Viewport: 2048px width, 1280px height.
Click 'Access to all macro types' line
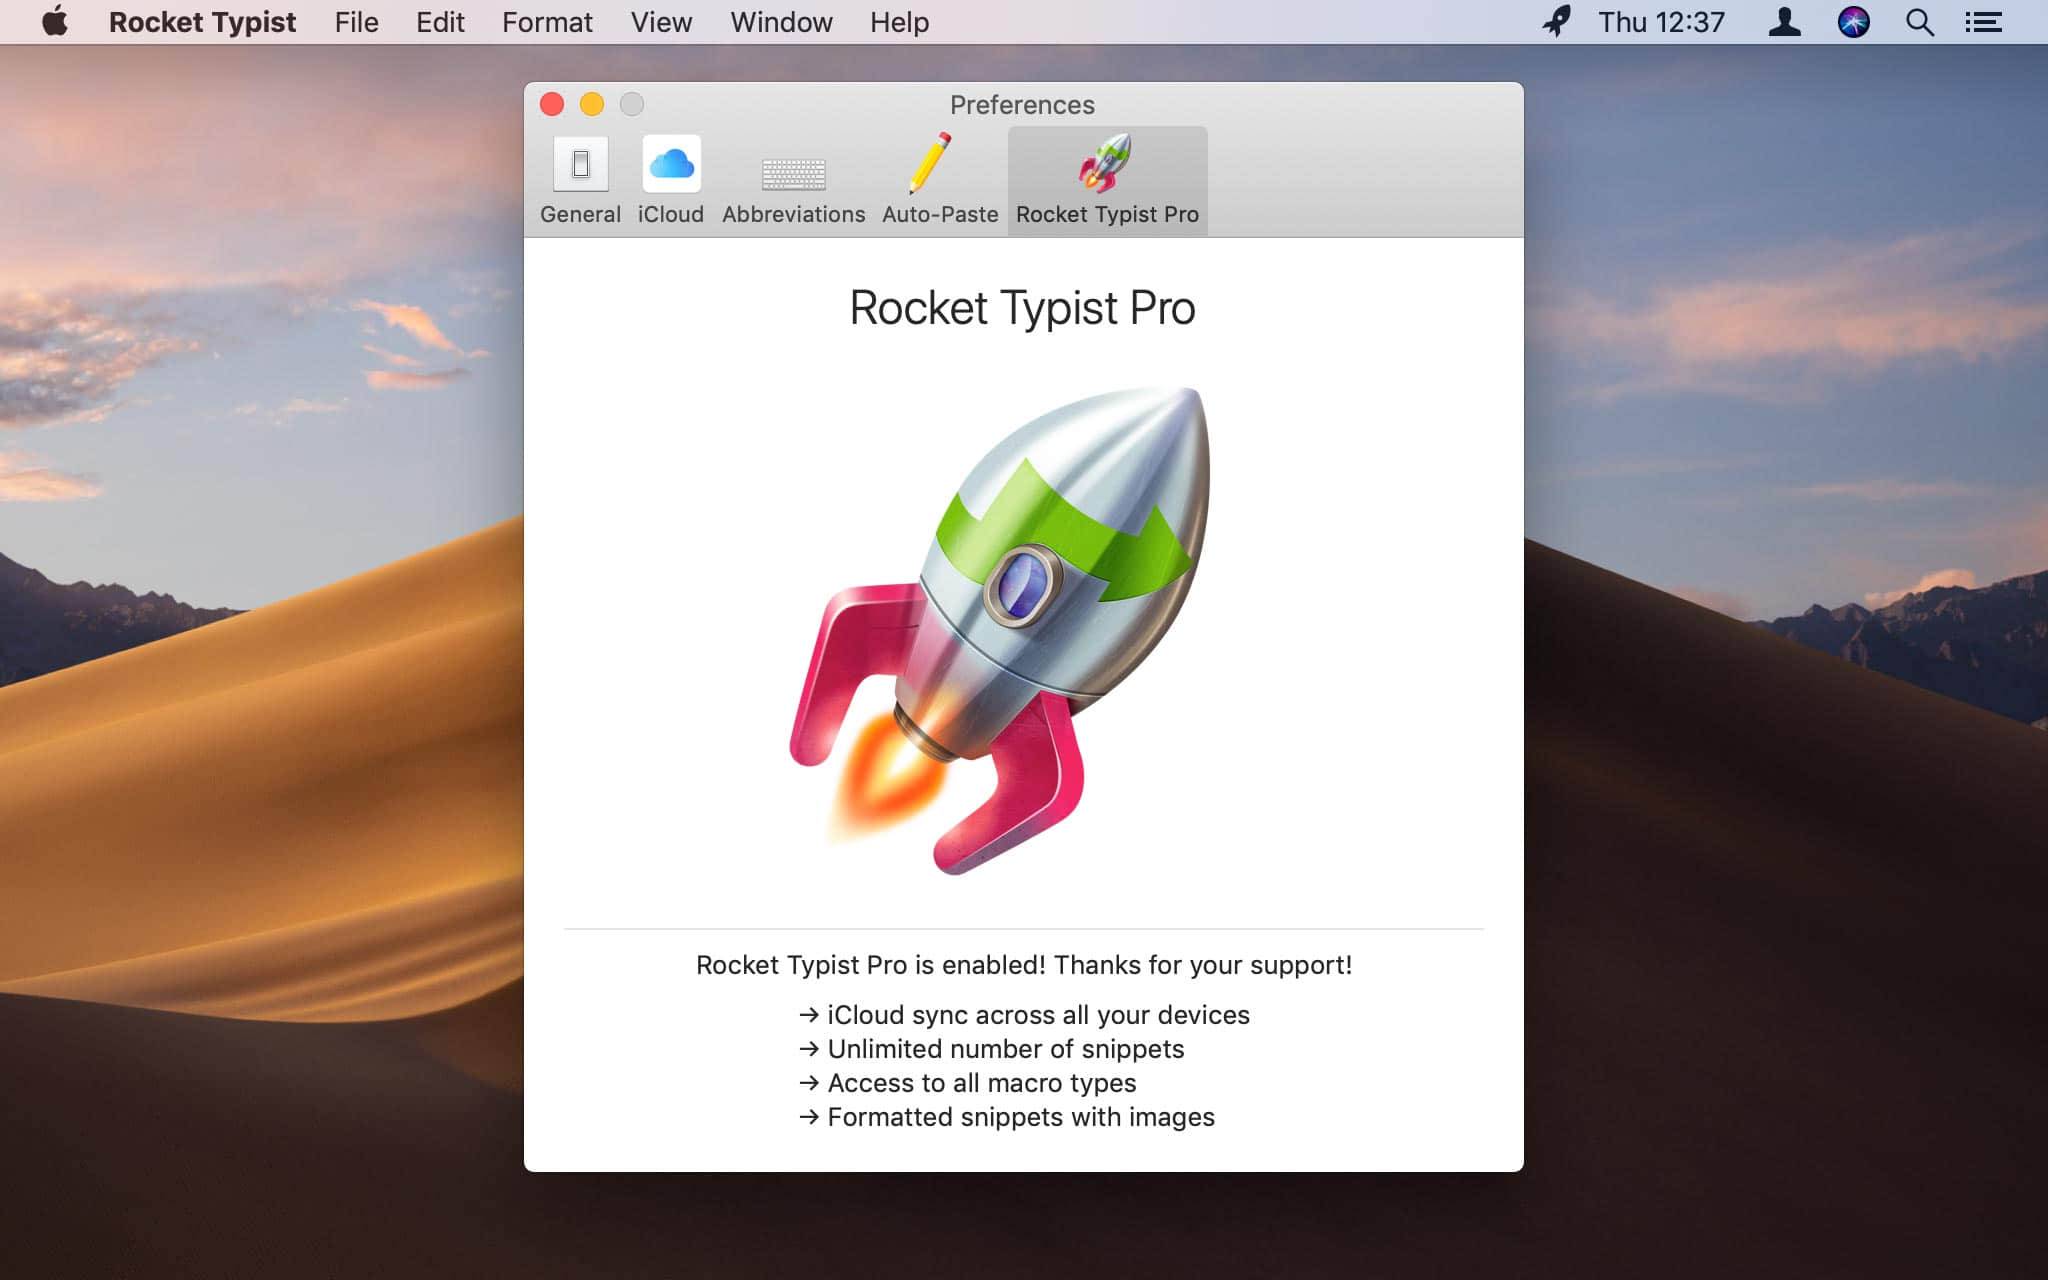967,1083
